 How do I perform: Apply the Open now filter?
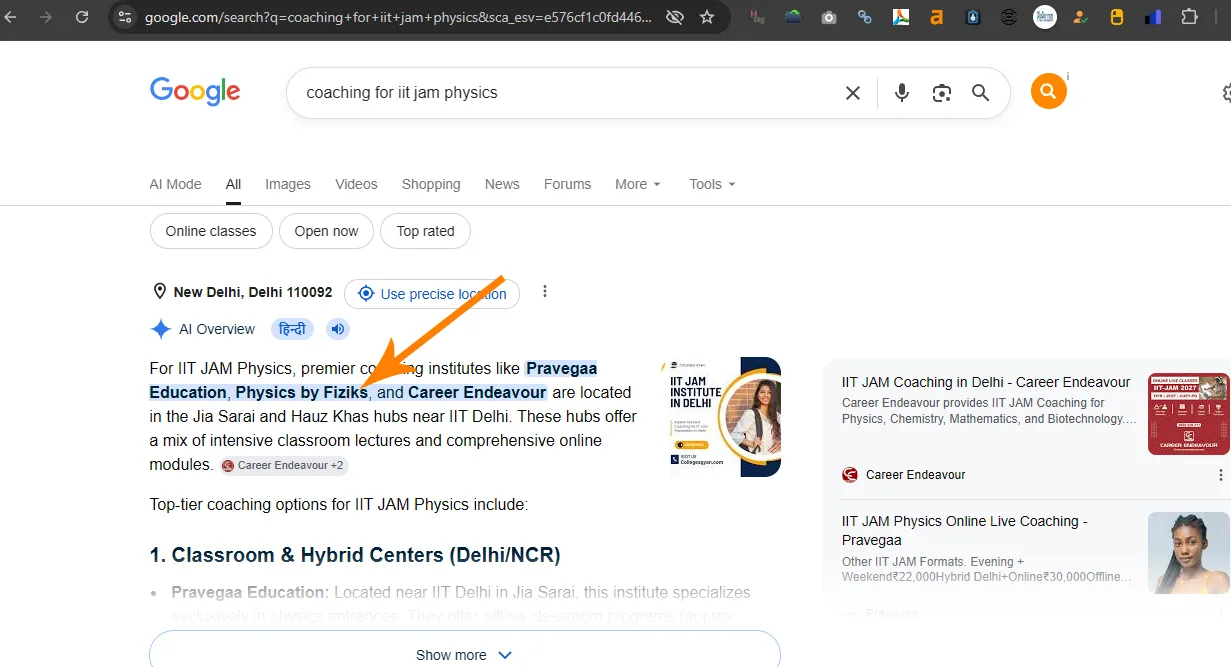pyautogui.click(x=326, y=231)
